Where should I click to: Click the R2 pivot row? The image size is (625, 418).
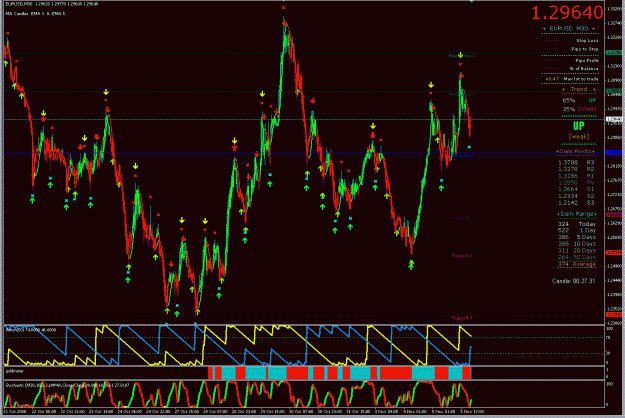pyautogui.click(x=576, y=169)
